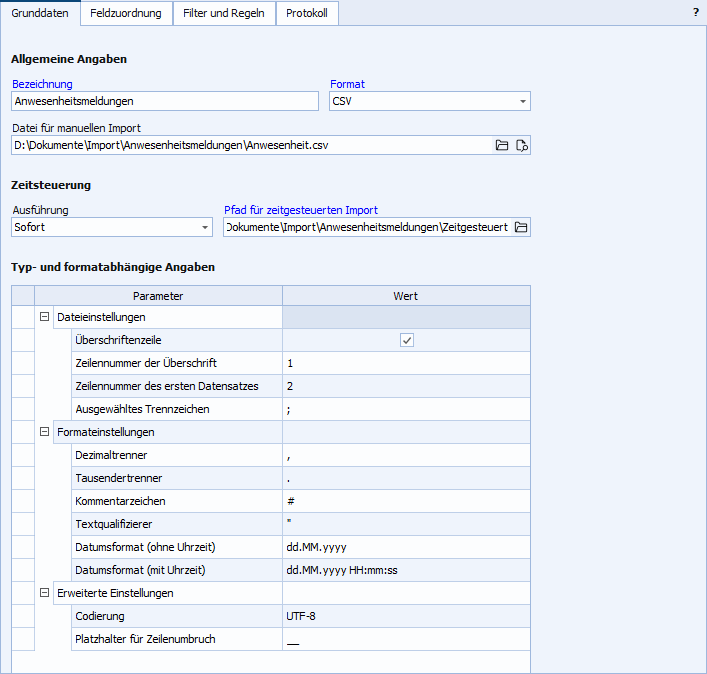Collapse the Formateinstellungen group
Image resolution: width=707 pixels, height=674 pixels.
45,432
